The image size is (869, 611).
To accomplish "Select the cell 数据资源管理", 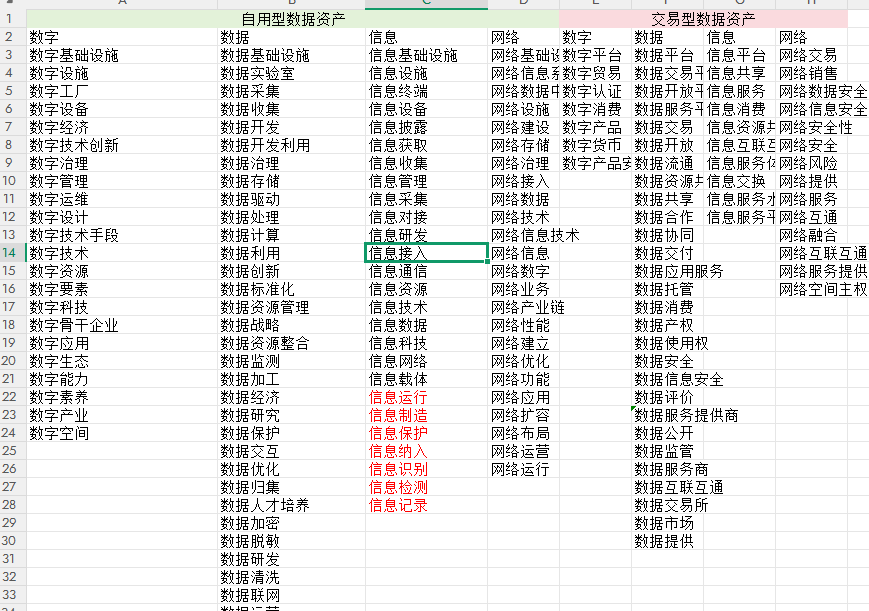I will click(x=292, y=307).
